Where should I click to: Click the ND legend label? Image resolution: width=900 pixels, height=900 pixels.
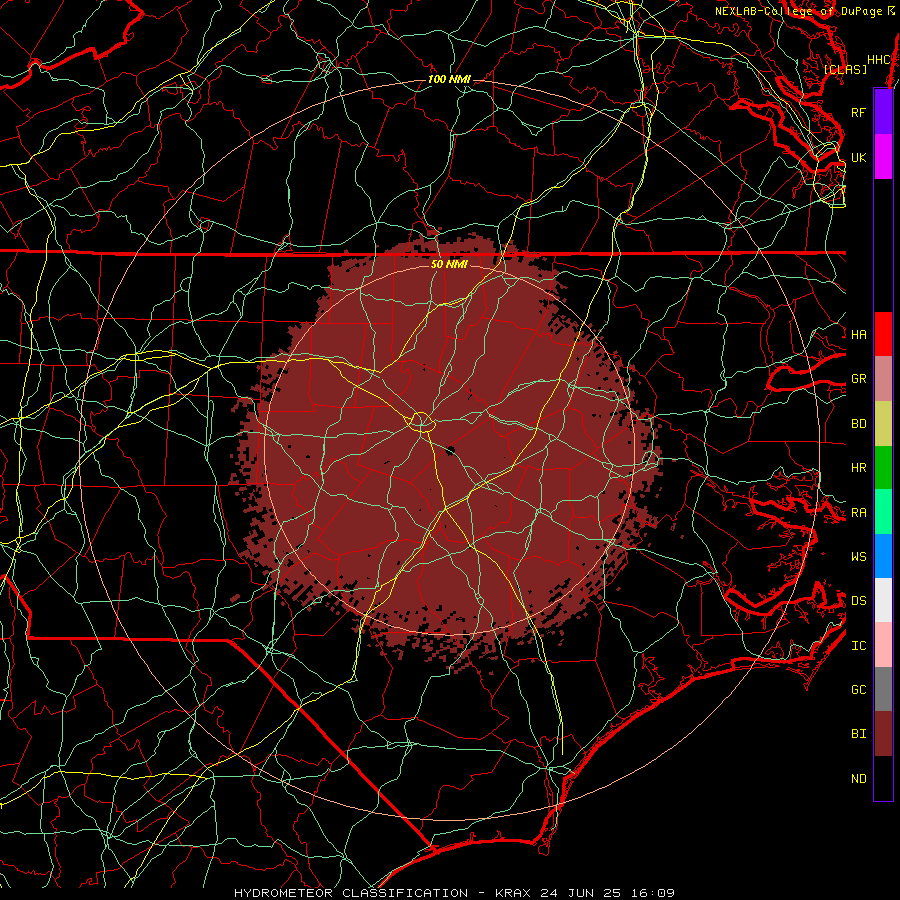pyautogui.click(x=859, y=779)
